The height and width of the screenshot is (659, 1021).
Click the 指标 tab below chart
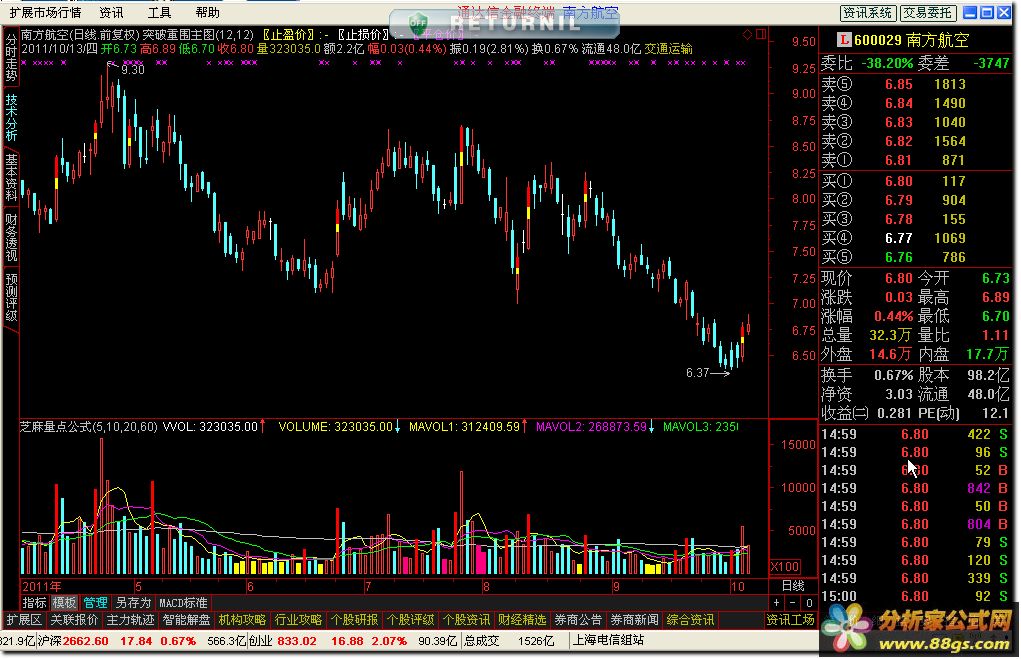tap(35, 603)
